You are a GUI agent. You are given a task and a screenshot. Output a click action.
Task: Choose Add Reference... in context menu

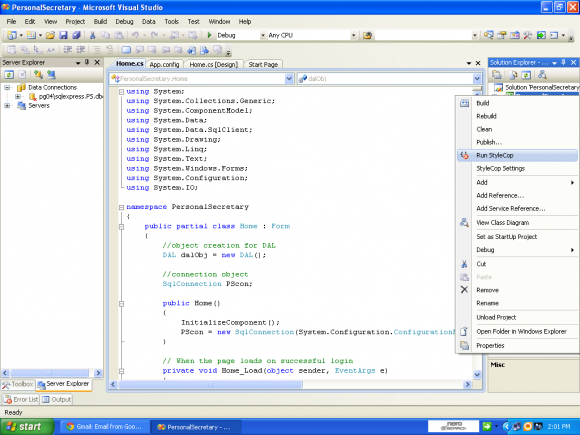pos(517,196)
